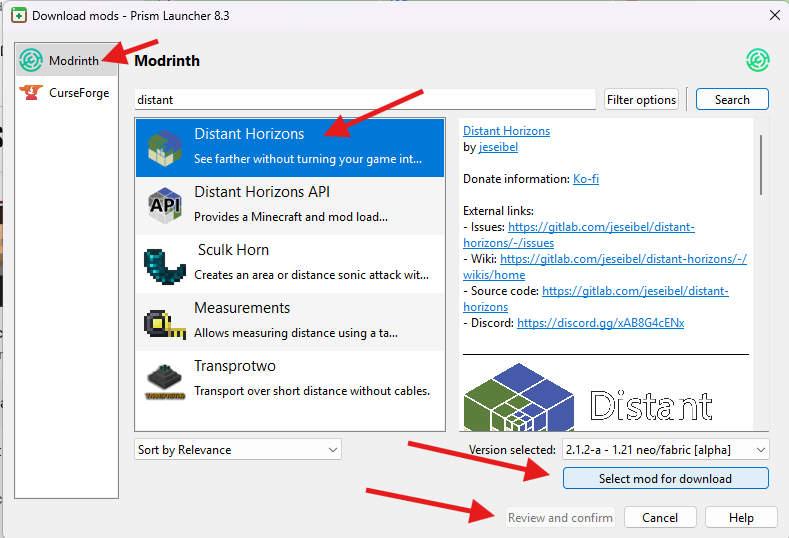Select the Modrinth provider tab
789x538 pixels.
click(x=66, y=60)
